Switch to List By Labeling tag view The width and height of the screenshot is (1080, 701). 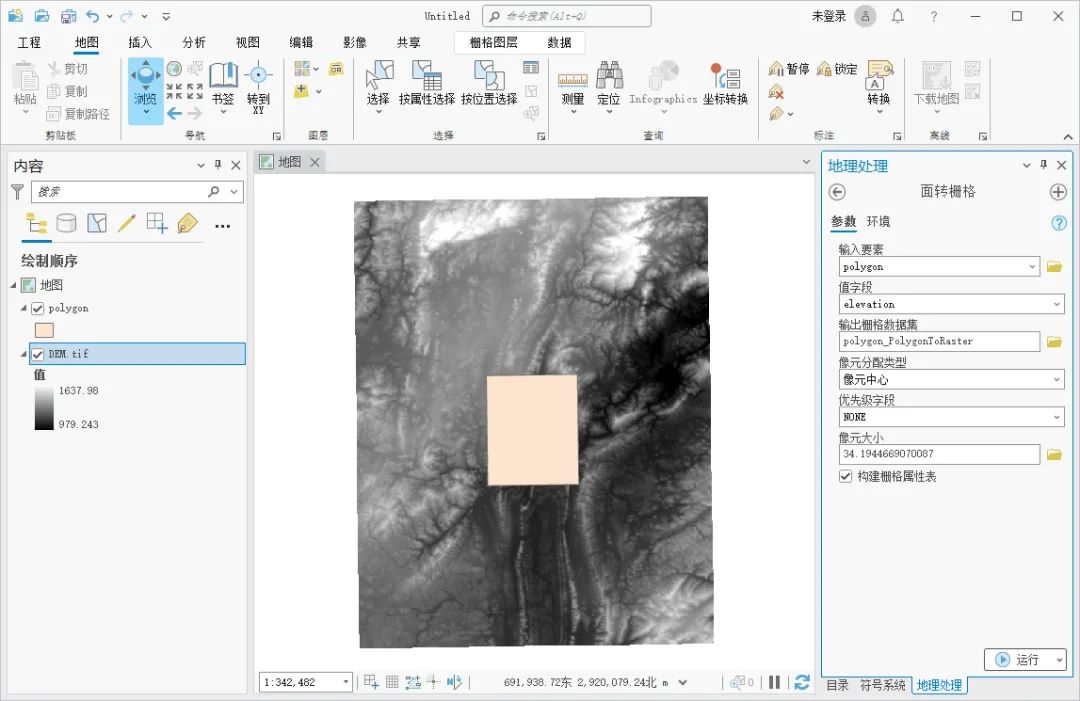[x=187, y=223]
